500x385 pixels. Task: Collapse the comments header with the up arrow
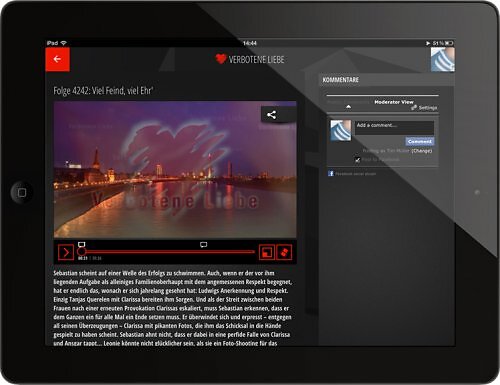click(348, 107)
